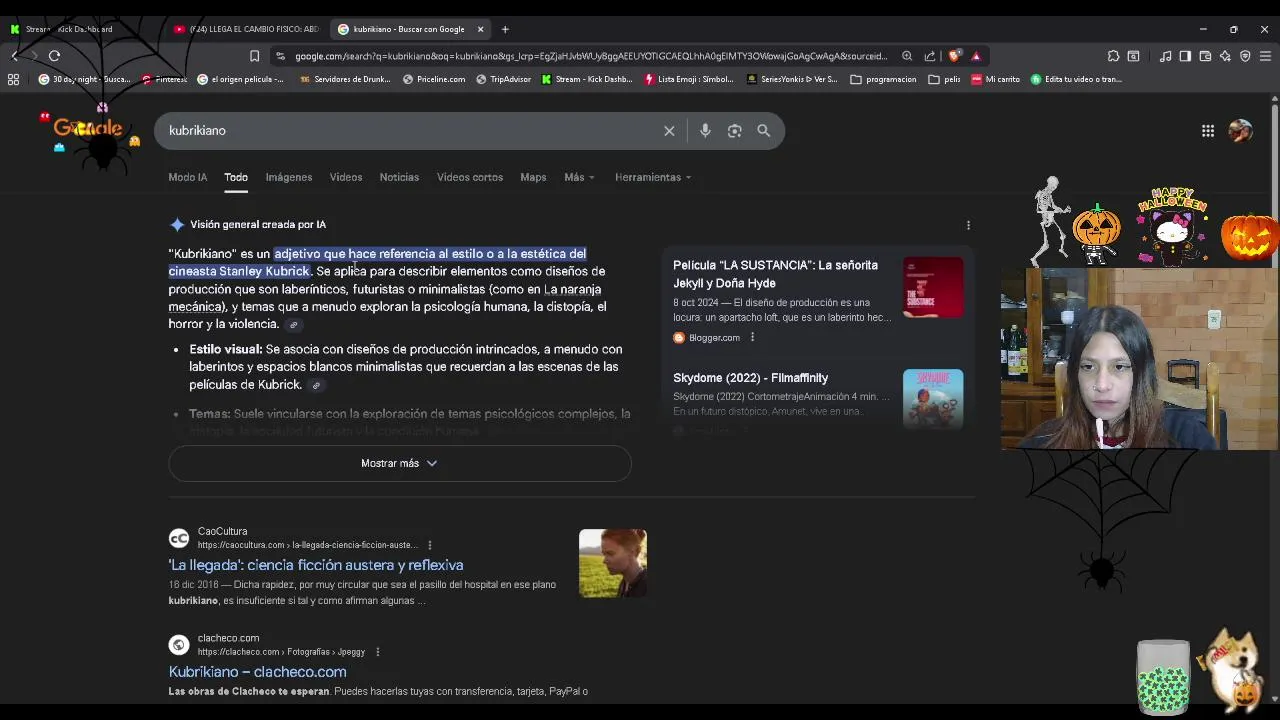Open a new tab with plus button
The width and height of the screenshot is (1280, 720).
505,29
